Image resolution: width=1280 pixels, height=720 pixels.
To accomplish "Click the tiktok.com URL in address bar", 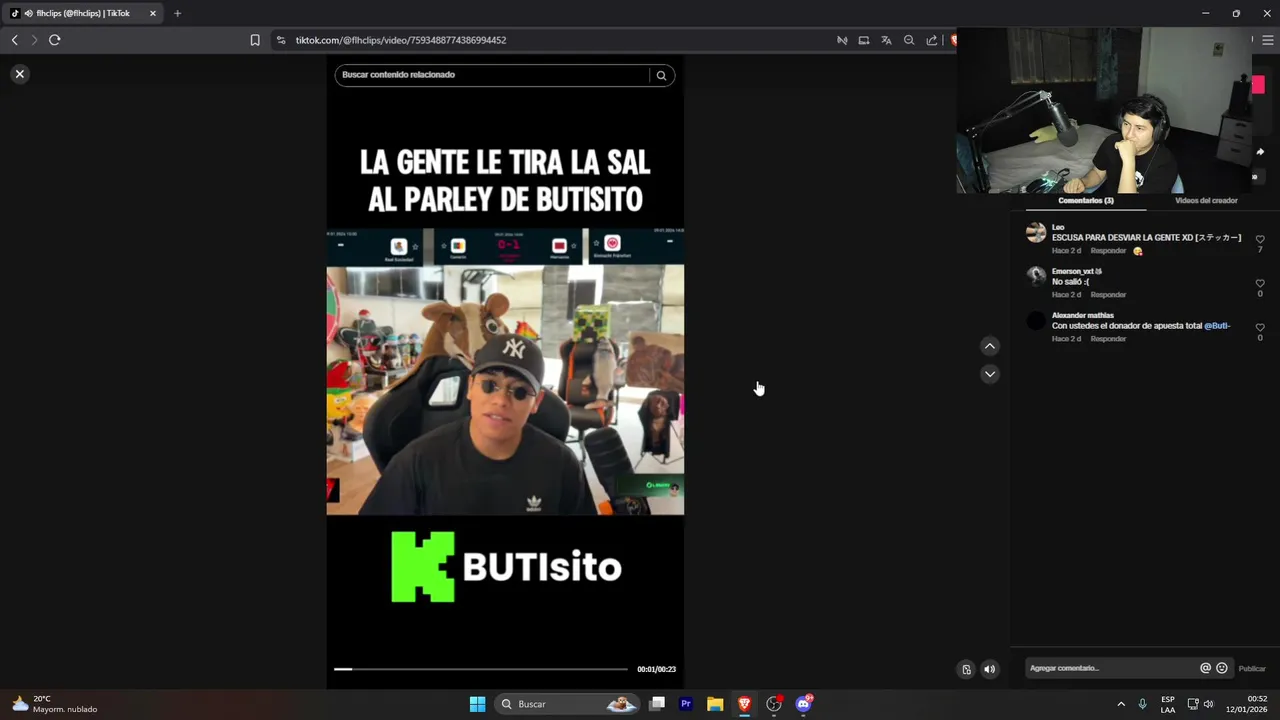I will (401, 40).
